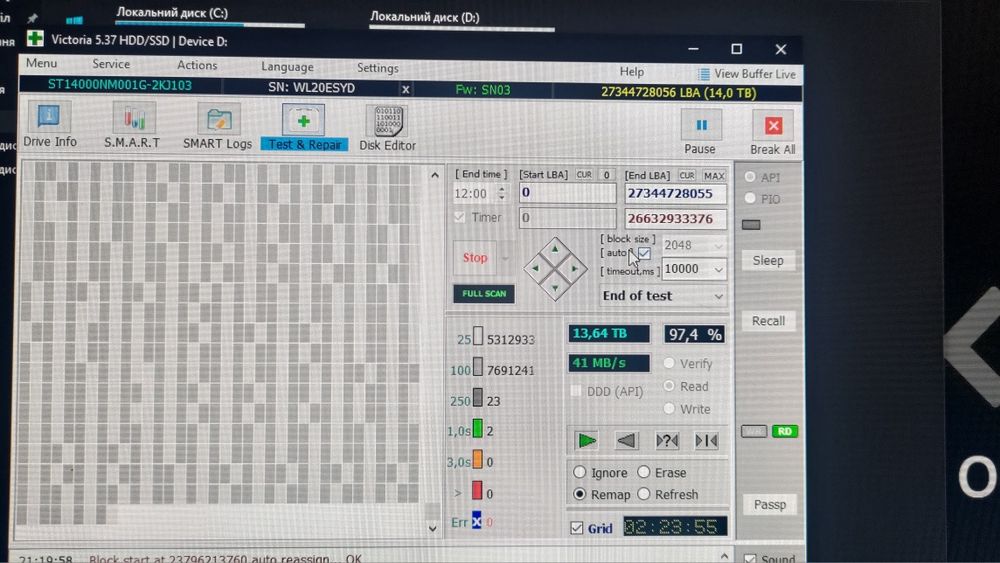Open the Menu menu
Screen dimensions: 1000x563
[x=41, y=63]
